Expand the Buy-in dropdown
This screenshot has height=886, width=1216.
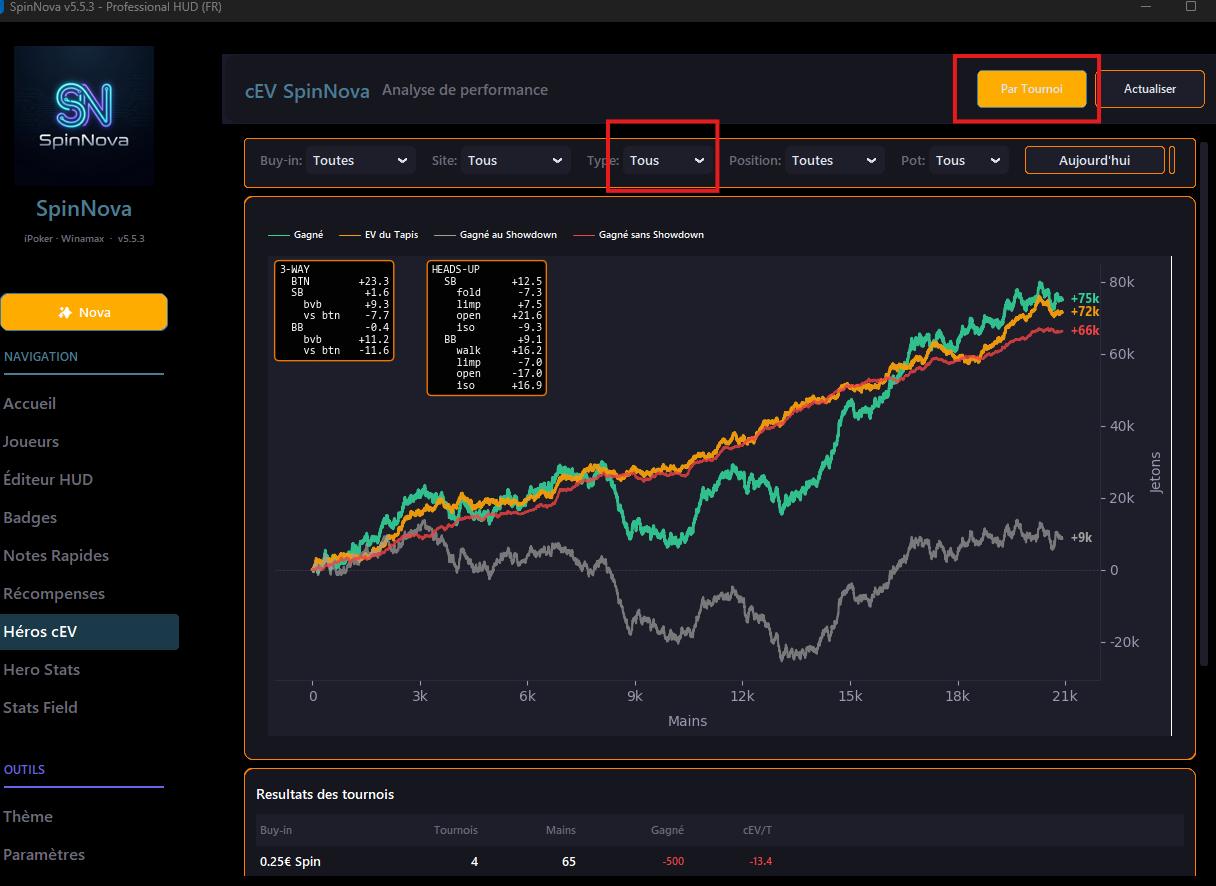tap(361, 160)
